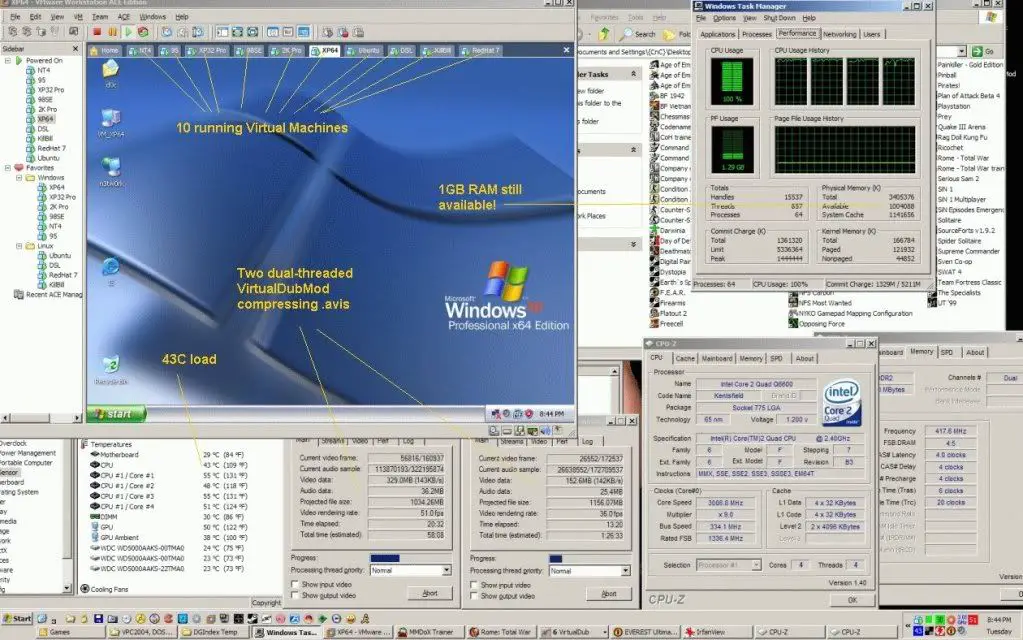Reset the virtual machine from VMware toolbar
Image resolution: width=1023 pixels, height=640 pixels.
[x=144, y=32]
